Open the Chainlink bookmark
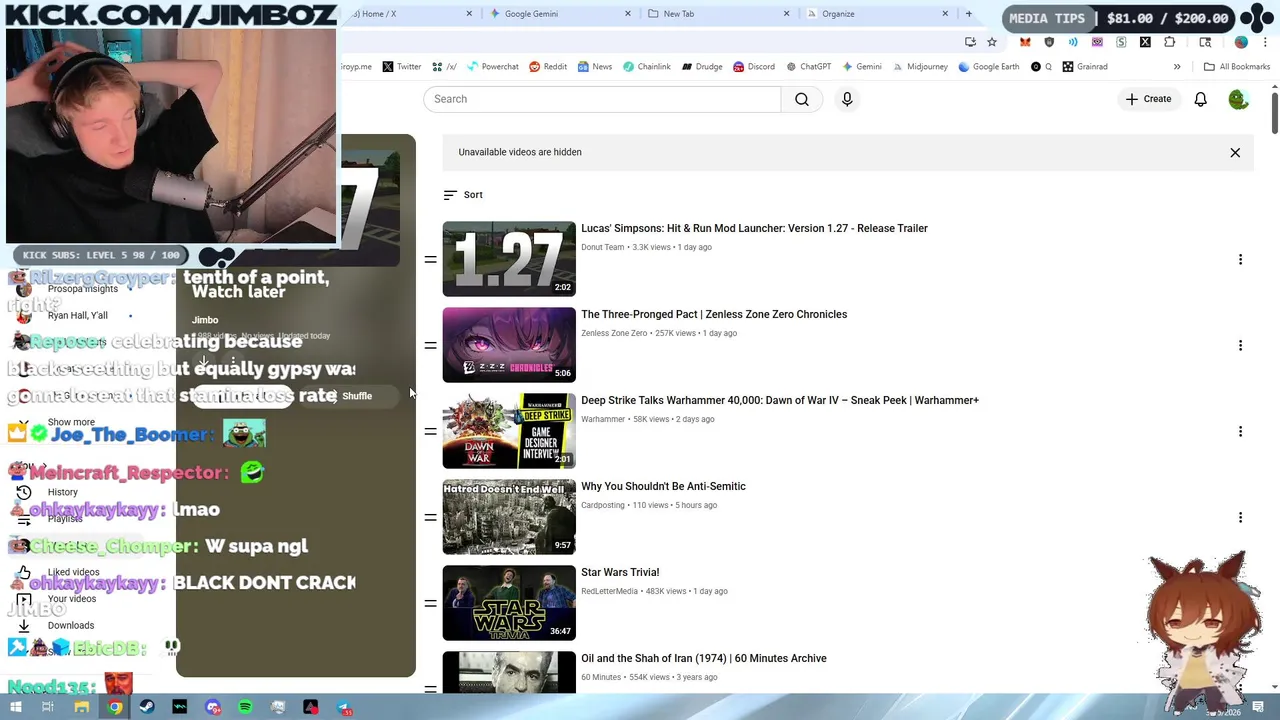The height and width of the screenshot is (720, 1280). 646,67
